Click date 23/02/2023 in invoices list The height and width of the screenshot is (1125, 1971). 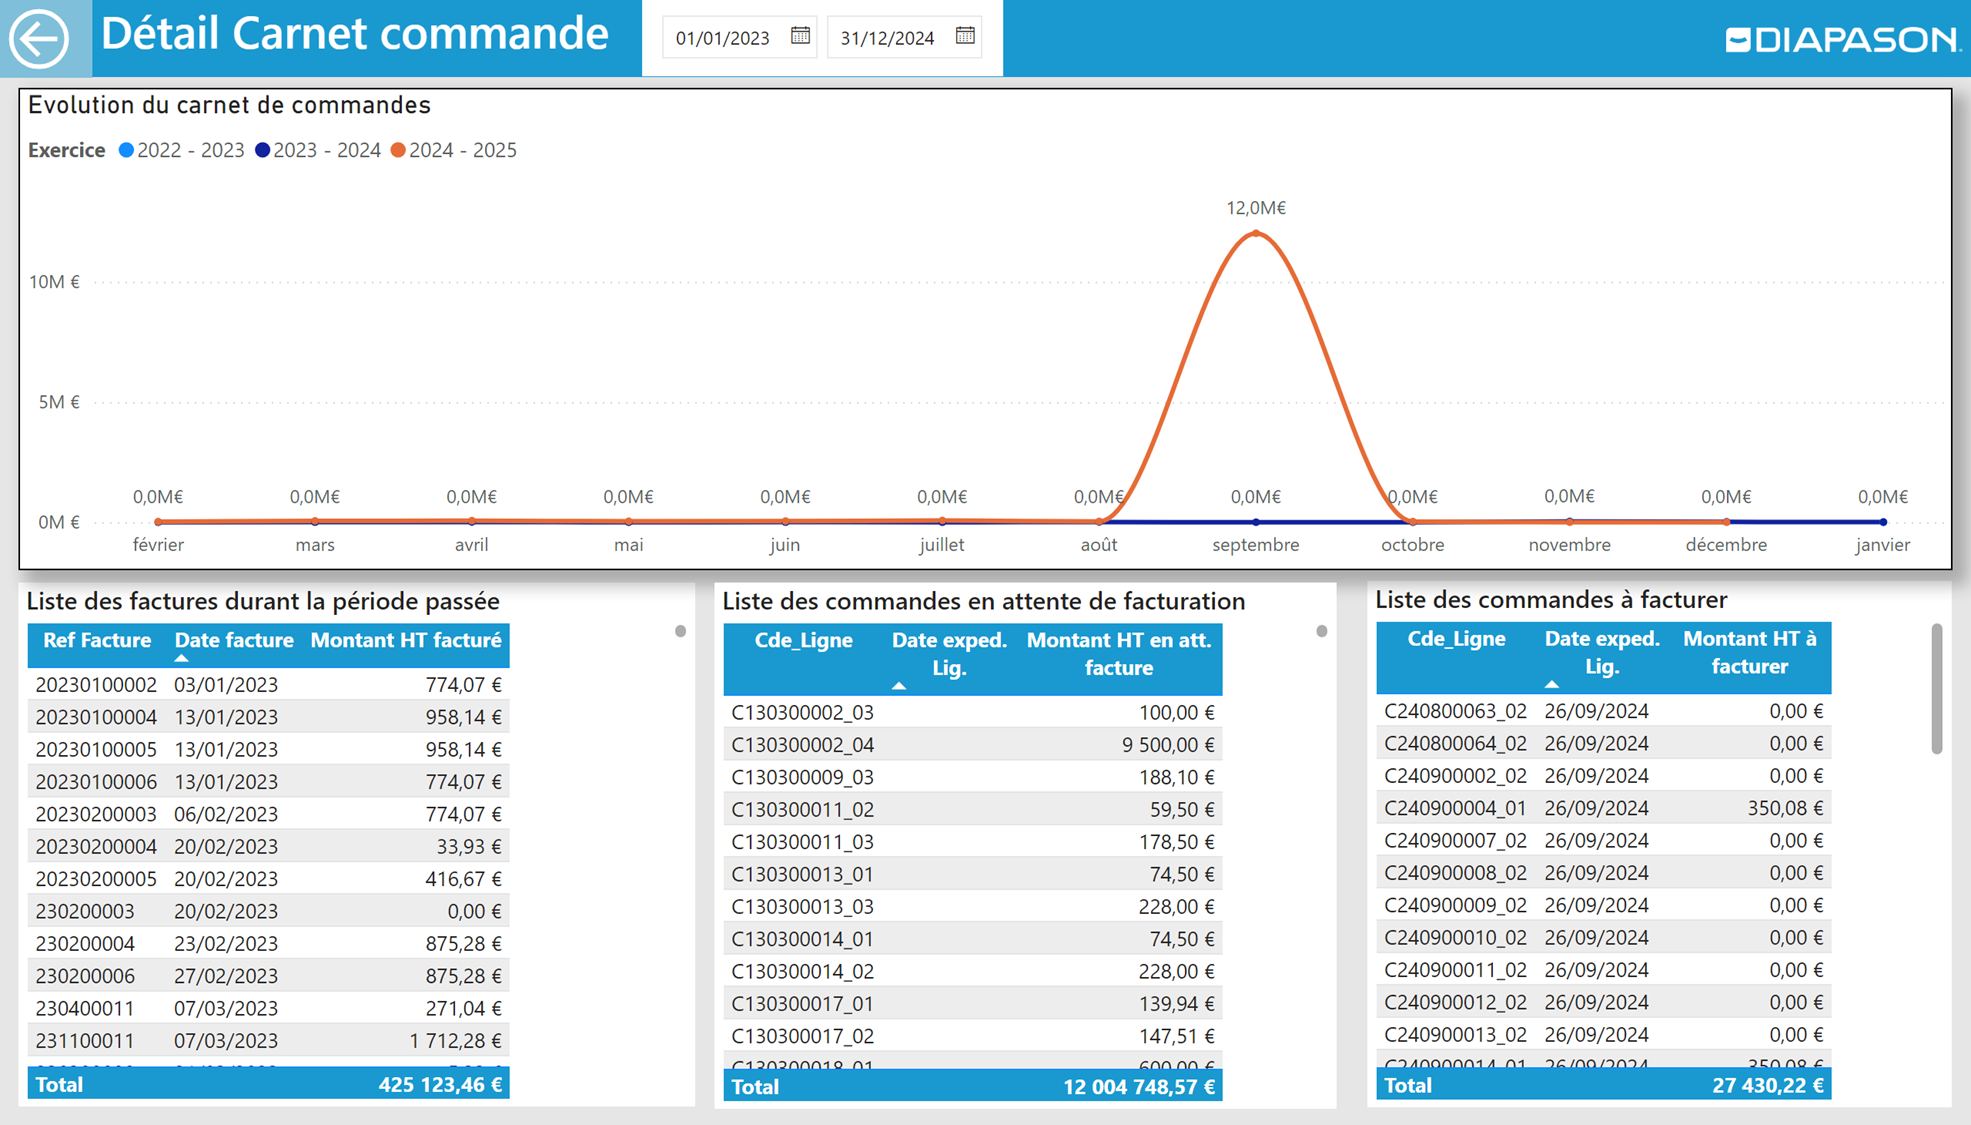(226, 944)
